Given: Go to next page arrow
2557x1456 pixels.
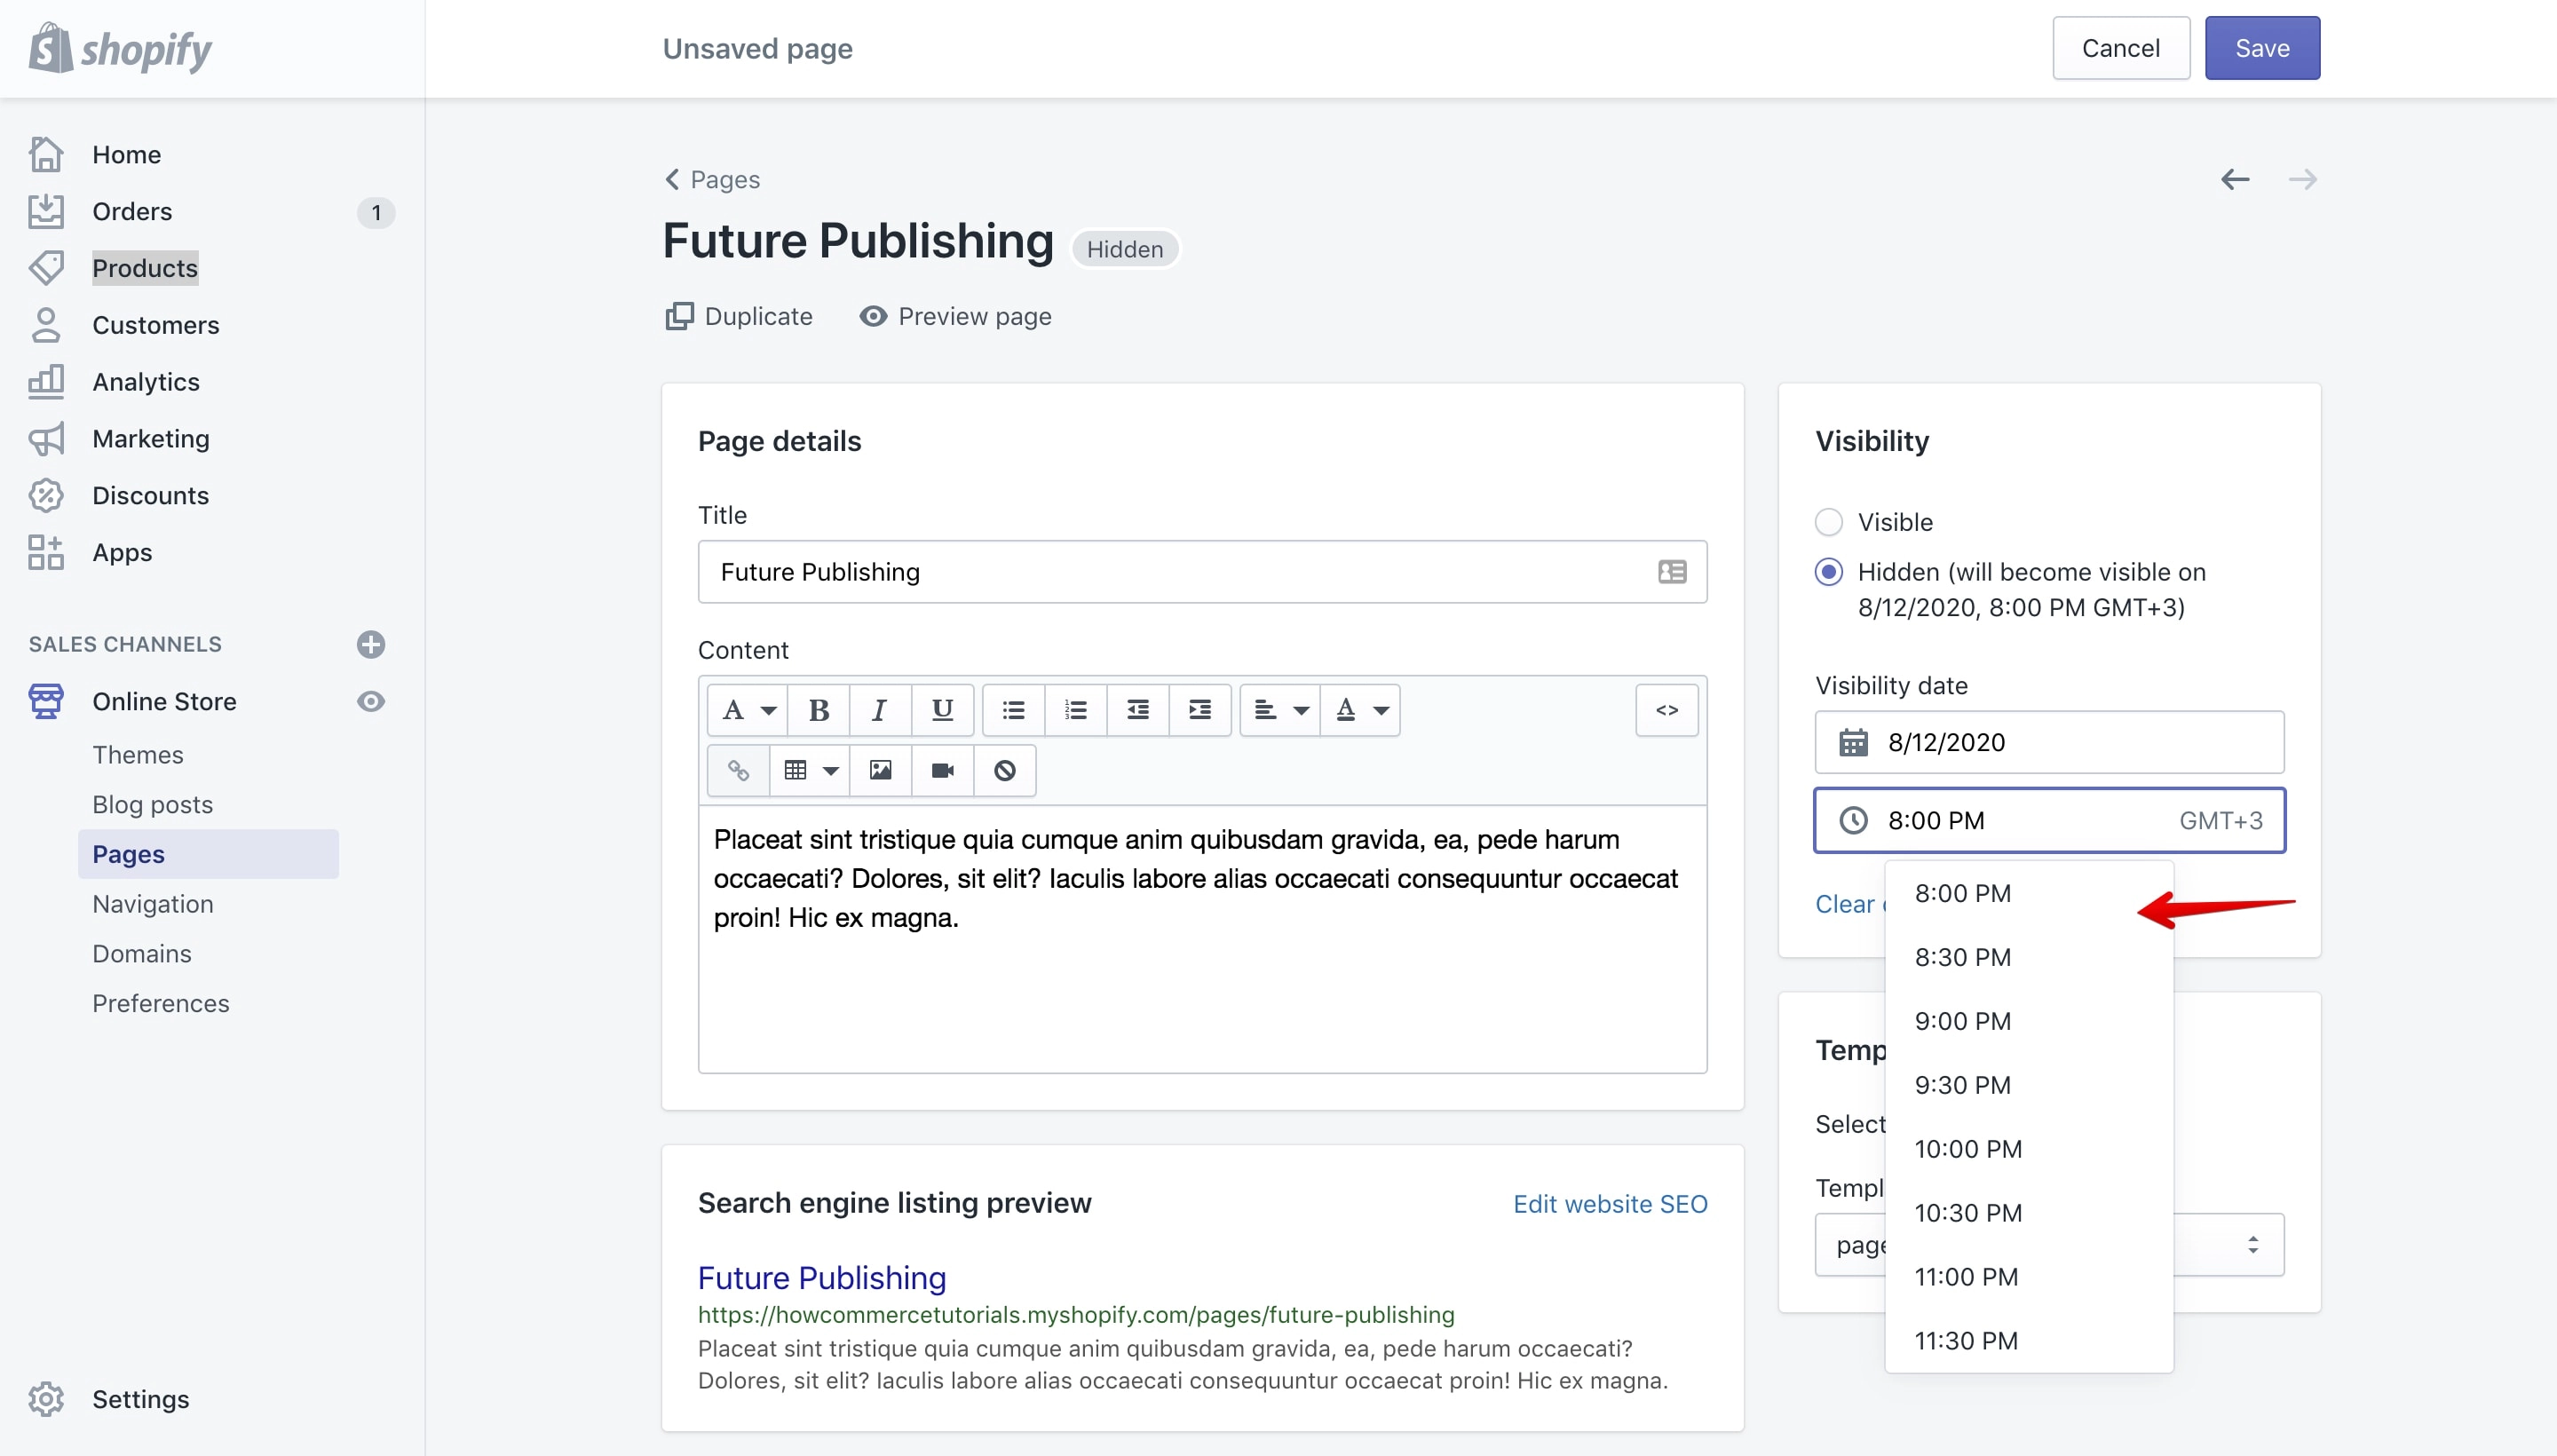Looking at the screenshot, I should [x=2302, y=179].
